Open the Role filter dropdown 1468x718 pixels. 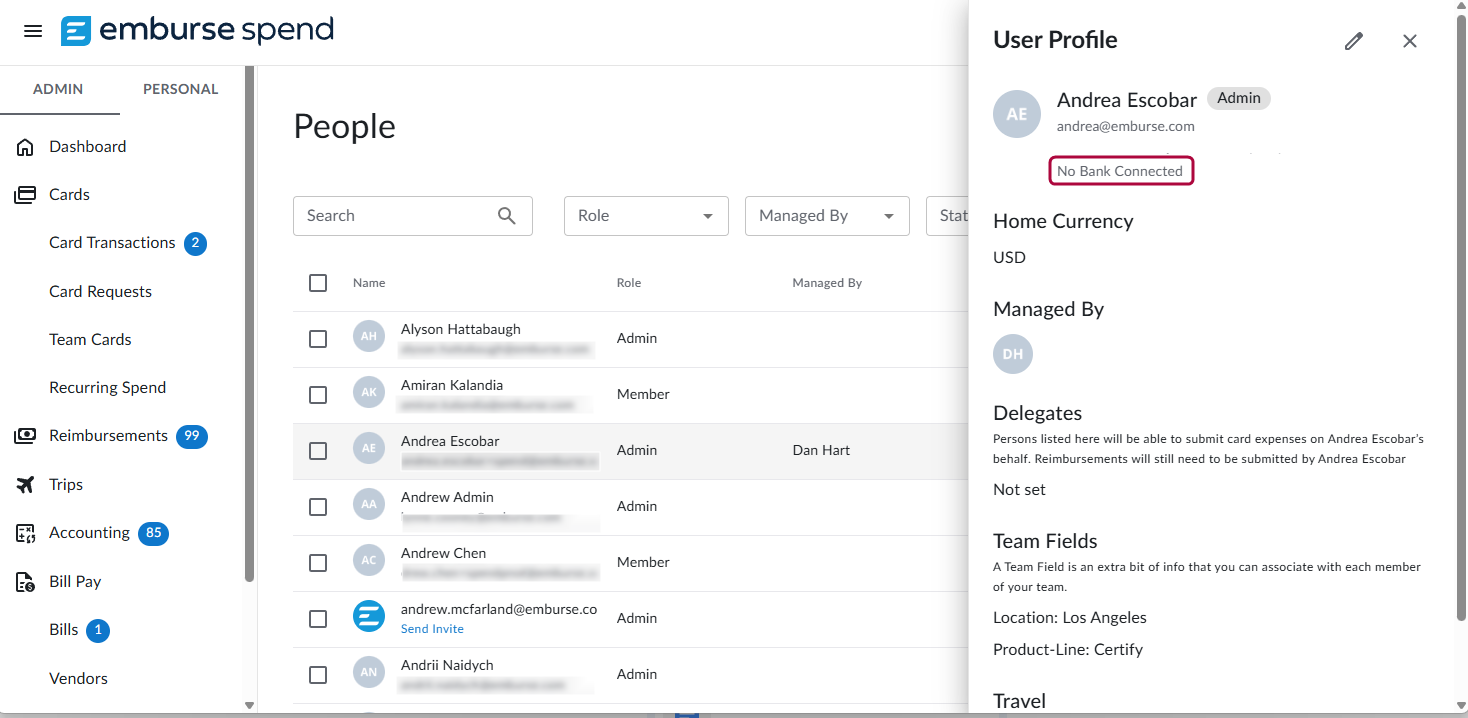click(646, 216)
